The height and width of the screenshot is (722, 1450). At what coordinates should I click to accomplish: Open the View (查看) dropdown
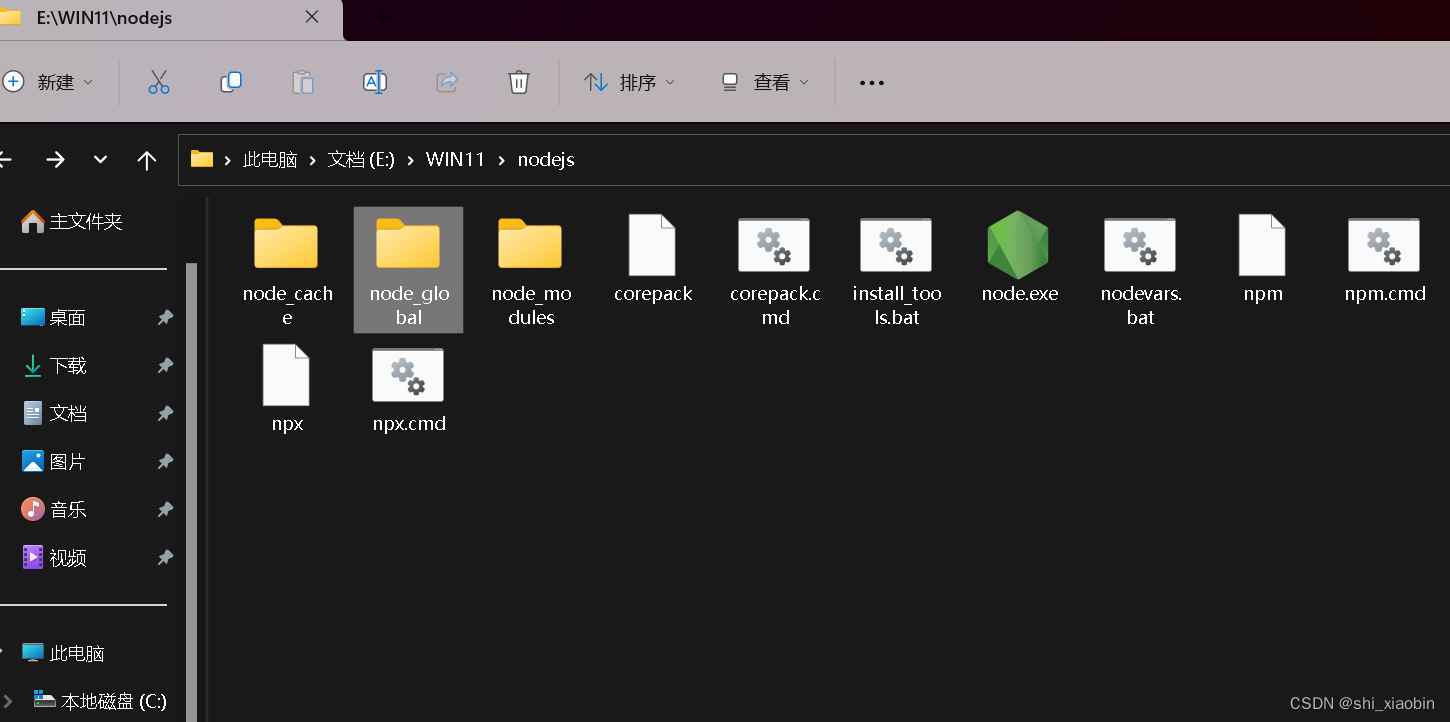[765, 82]
